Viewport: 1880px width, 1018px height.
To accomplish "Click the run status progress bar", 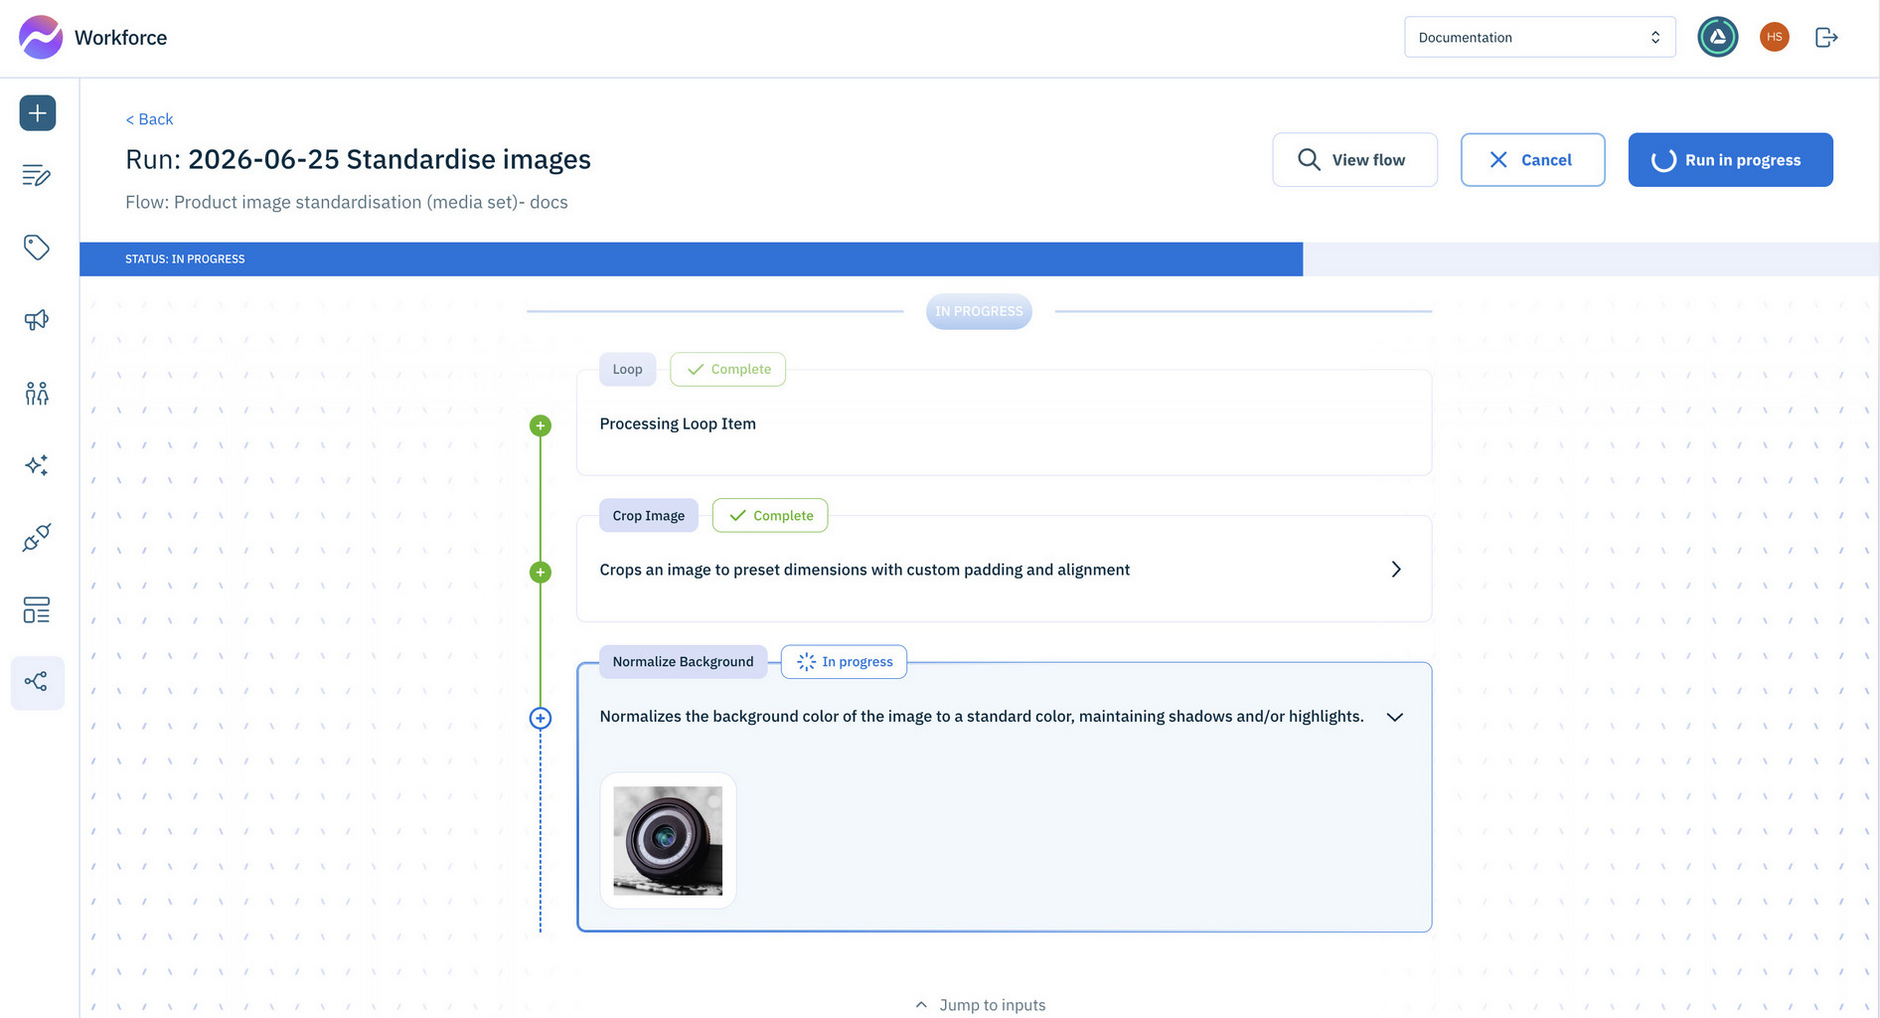I will [x=979, y=259].
